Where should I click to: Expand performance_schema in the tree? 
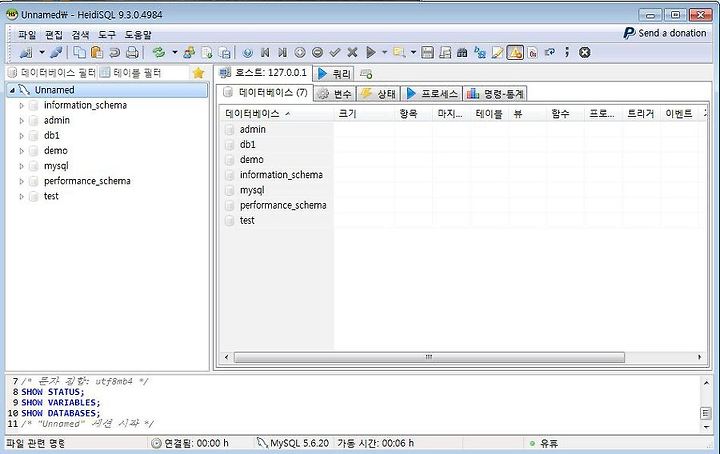(21, 181)
